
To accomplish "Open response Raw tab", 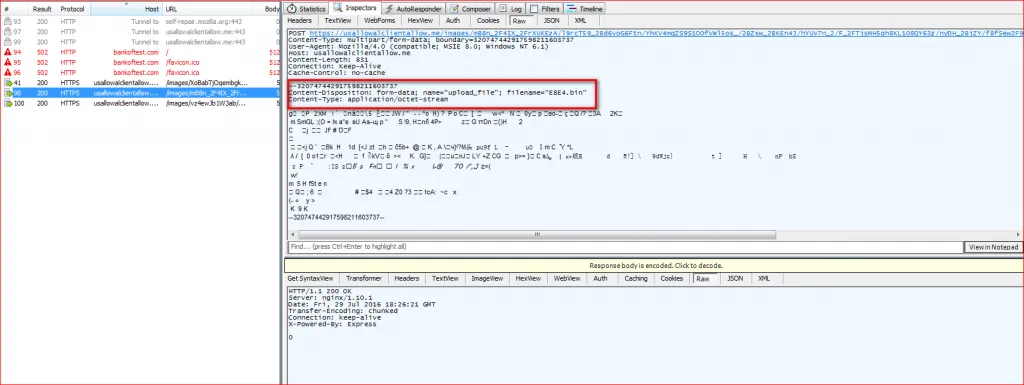I will (x=703, y=279).
